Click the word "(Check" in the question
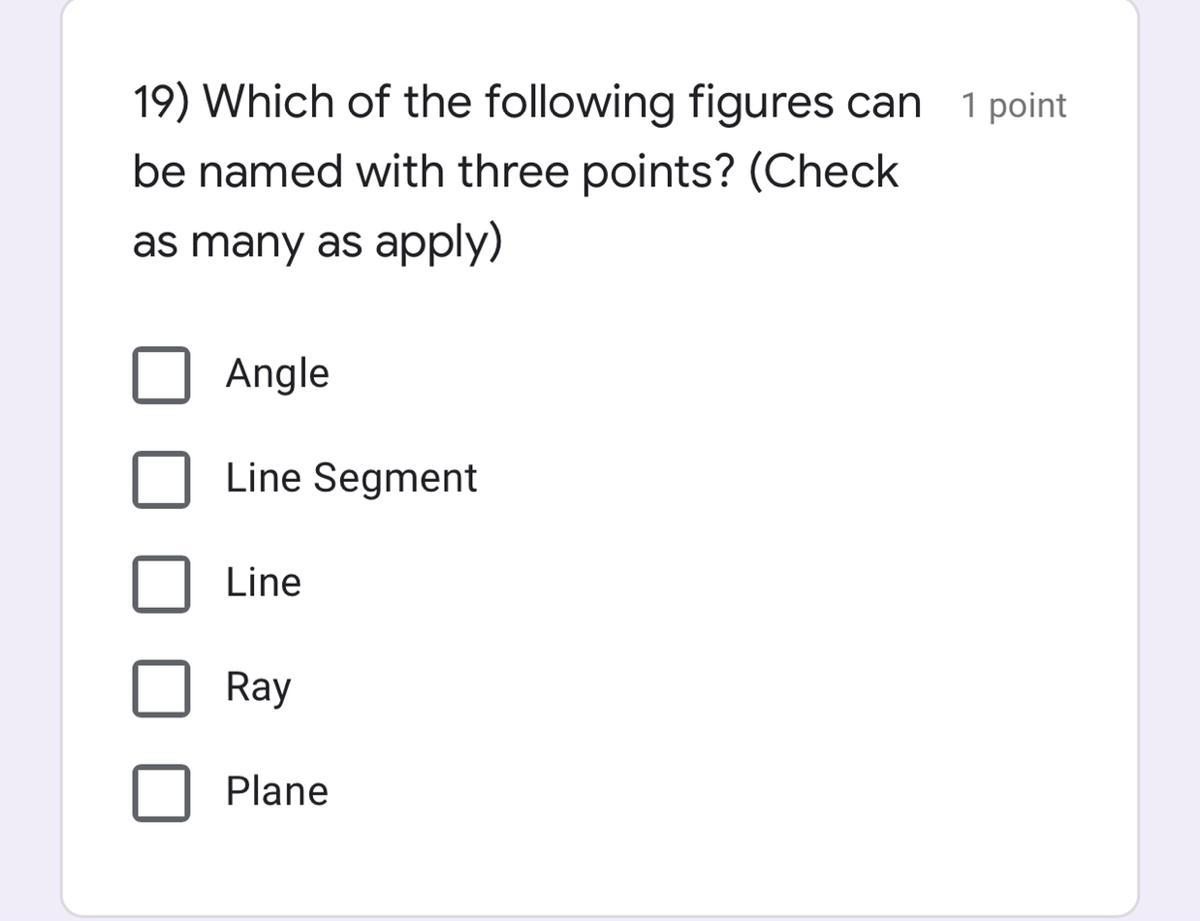The image size is (1200, 921). [823, 172]
